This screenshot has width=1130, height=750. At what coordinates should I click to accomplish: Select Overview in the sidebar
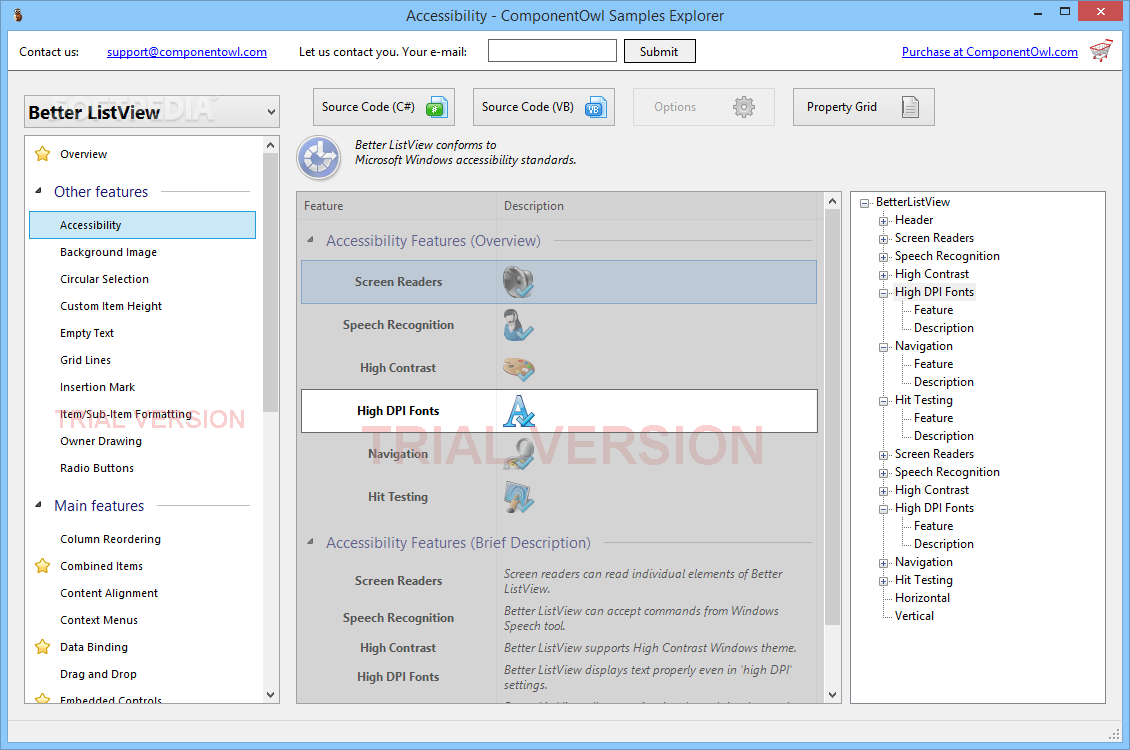click(84, 154)
